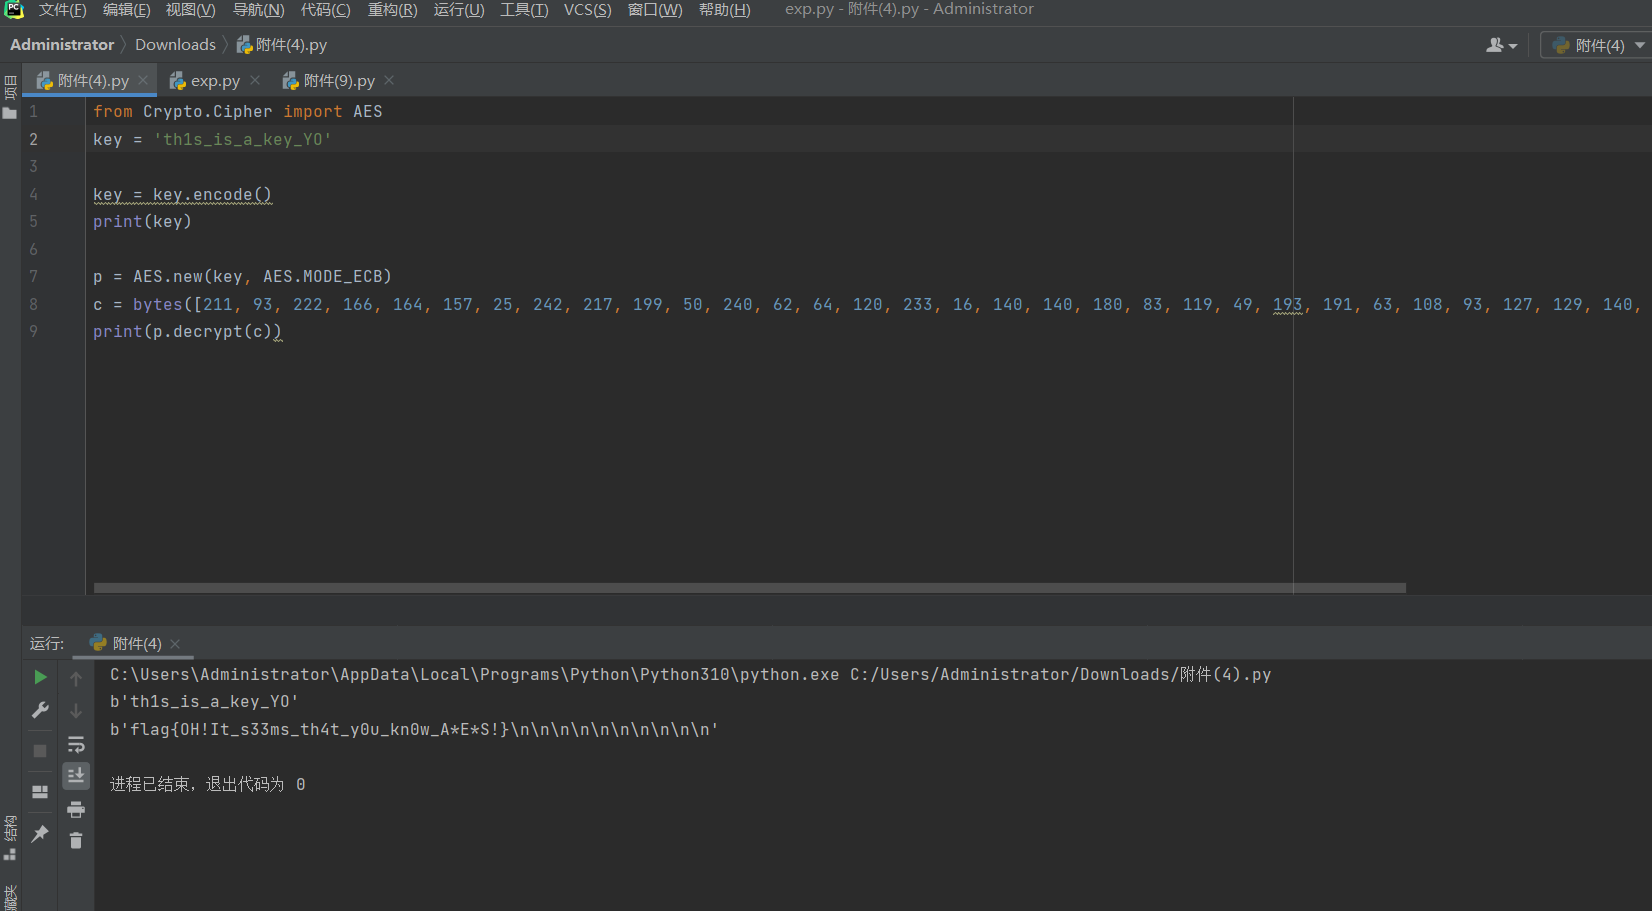1652x911 pixels.
Task: Toggle soft-wrap for the console output
Action: coord(76,744)
